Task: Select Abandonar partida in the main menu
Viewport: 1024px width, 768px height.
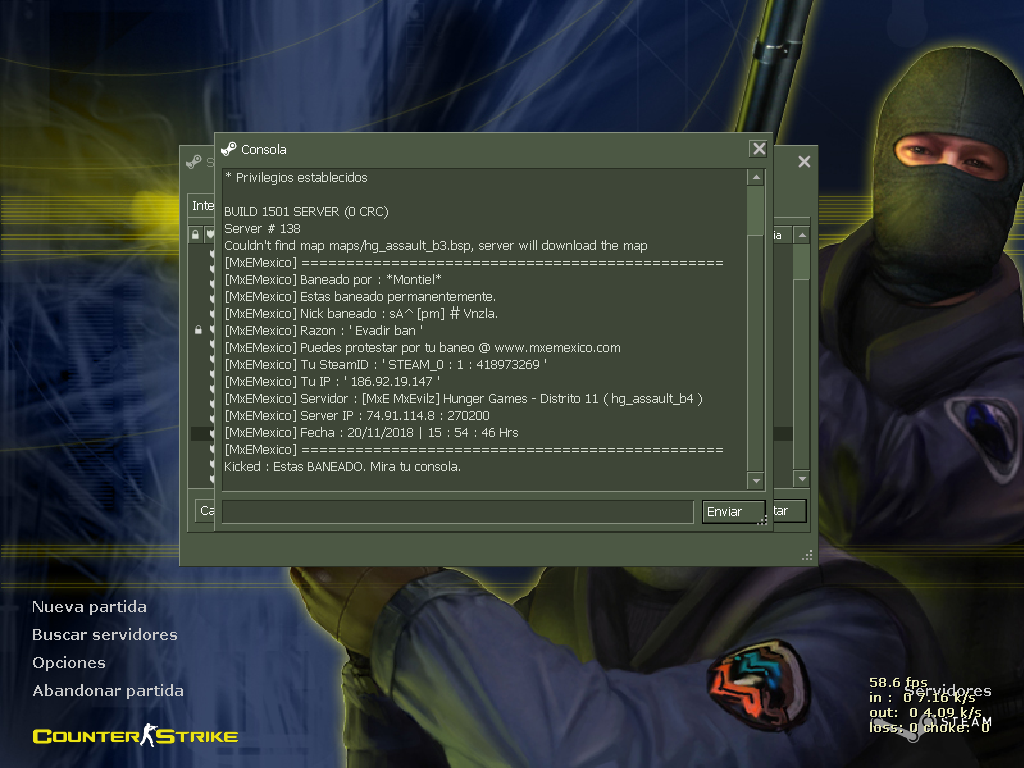Action: (108, 691)
